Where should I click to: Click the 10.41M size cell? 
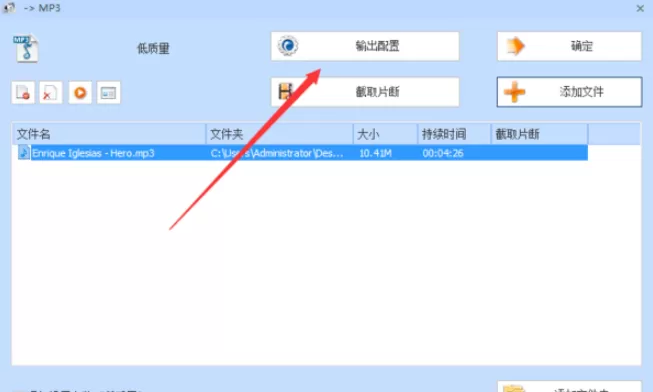(x=375, y=153)
